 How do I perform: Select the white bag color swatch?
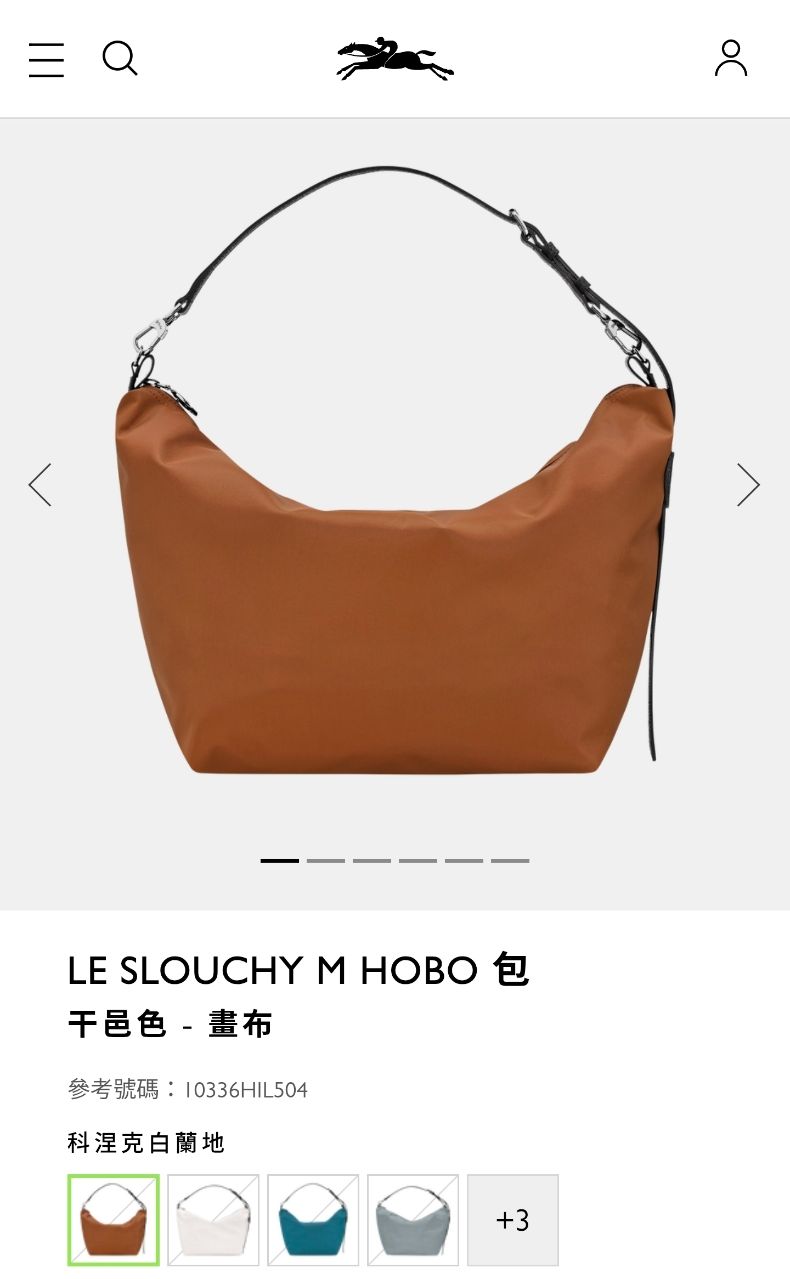pos(213,1220)
